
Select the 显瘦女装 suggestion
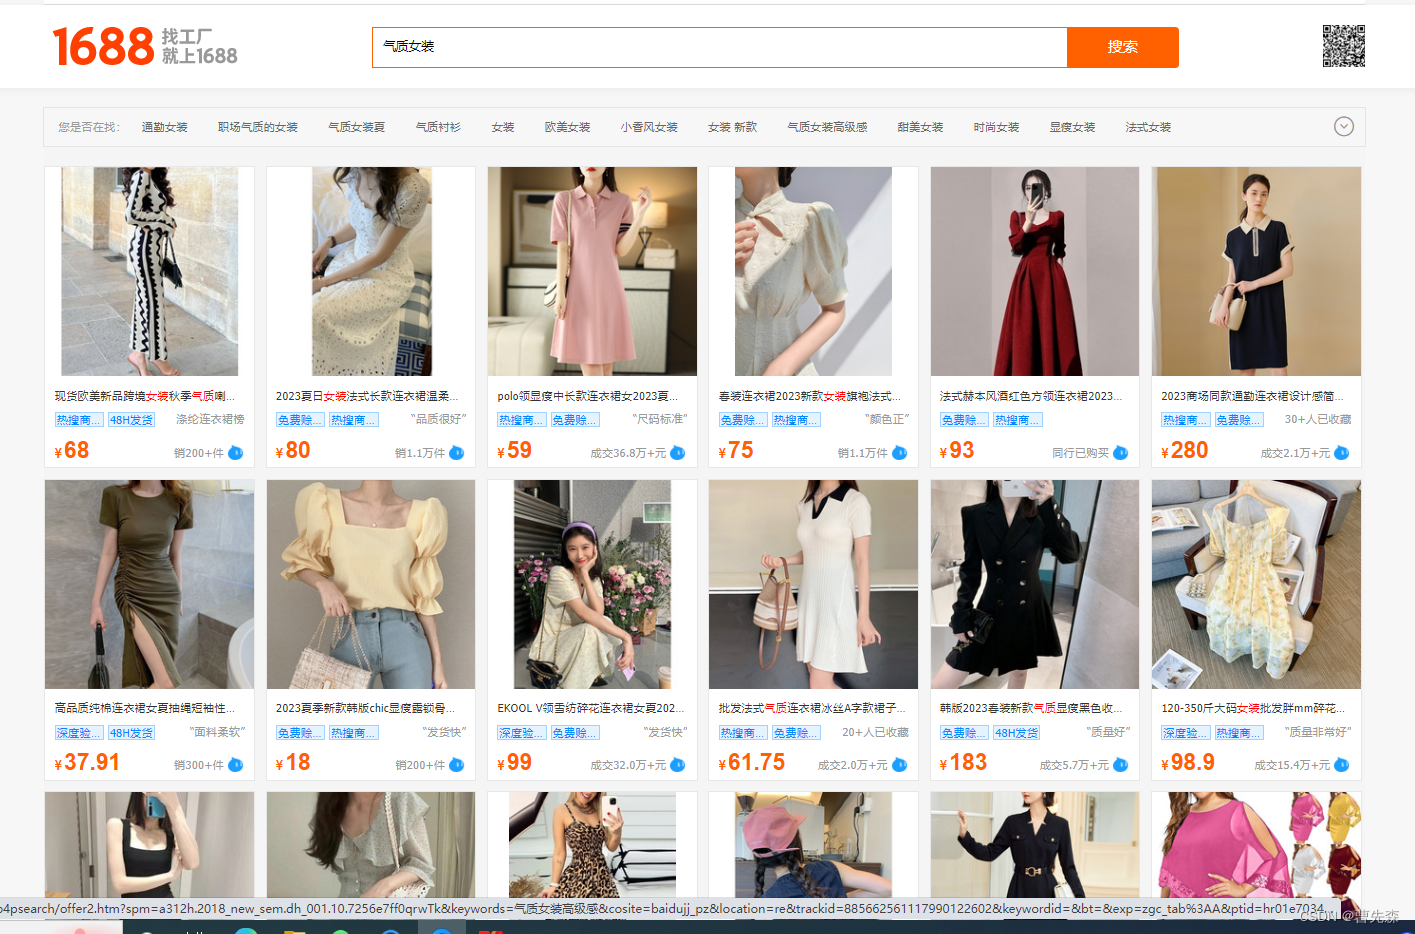(x=1072, y=127)
